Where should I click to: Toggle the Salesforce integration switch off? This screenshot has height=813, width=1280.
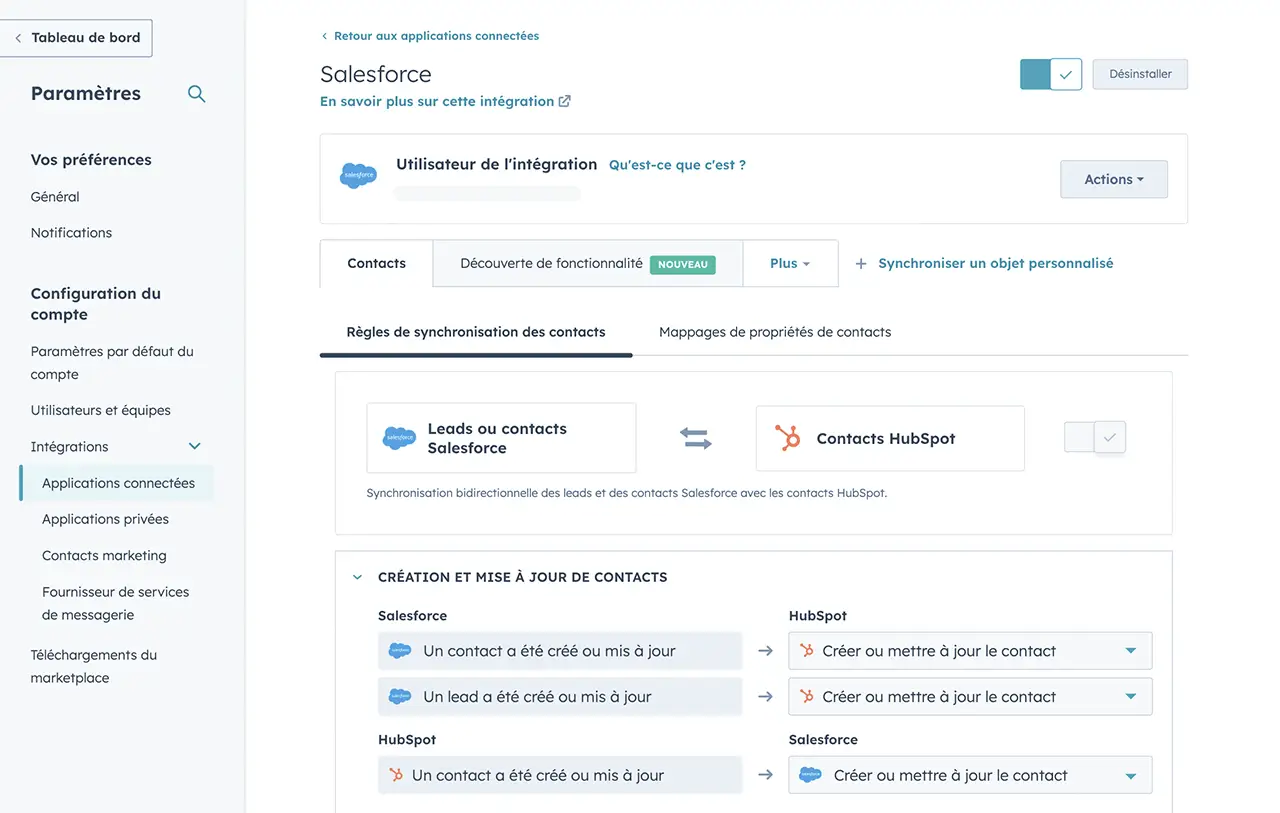[1050, 75]
